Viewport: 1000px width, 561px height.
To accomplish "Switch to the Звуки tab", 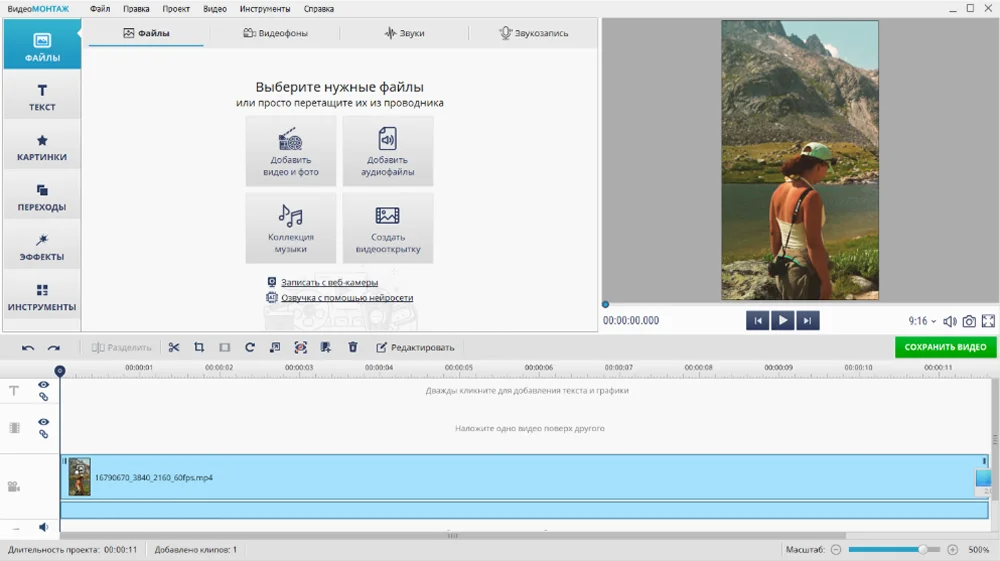I will 404,33.
